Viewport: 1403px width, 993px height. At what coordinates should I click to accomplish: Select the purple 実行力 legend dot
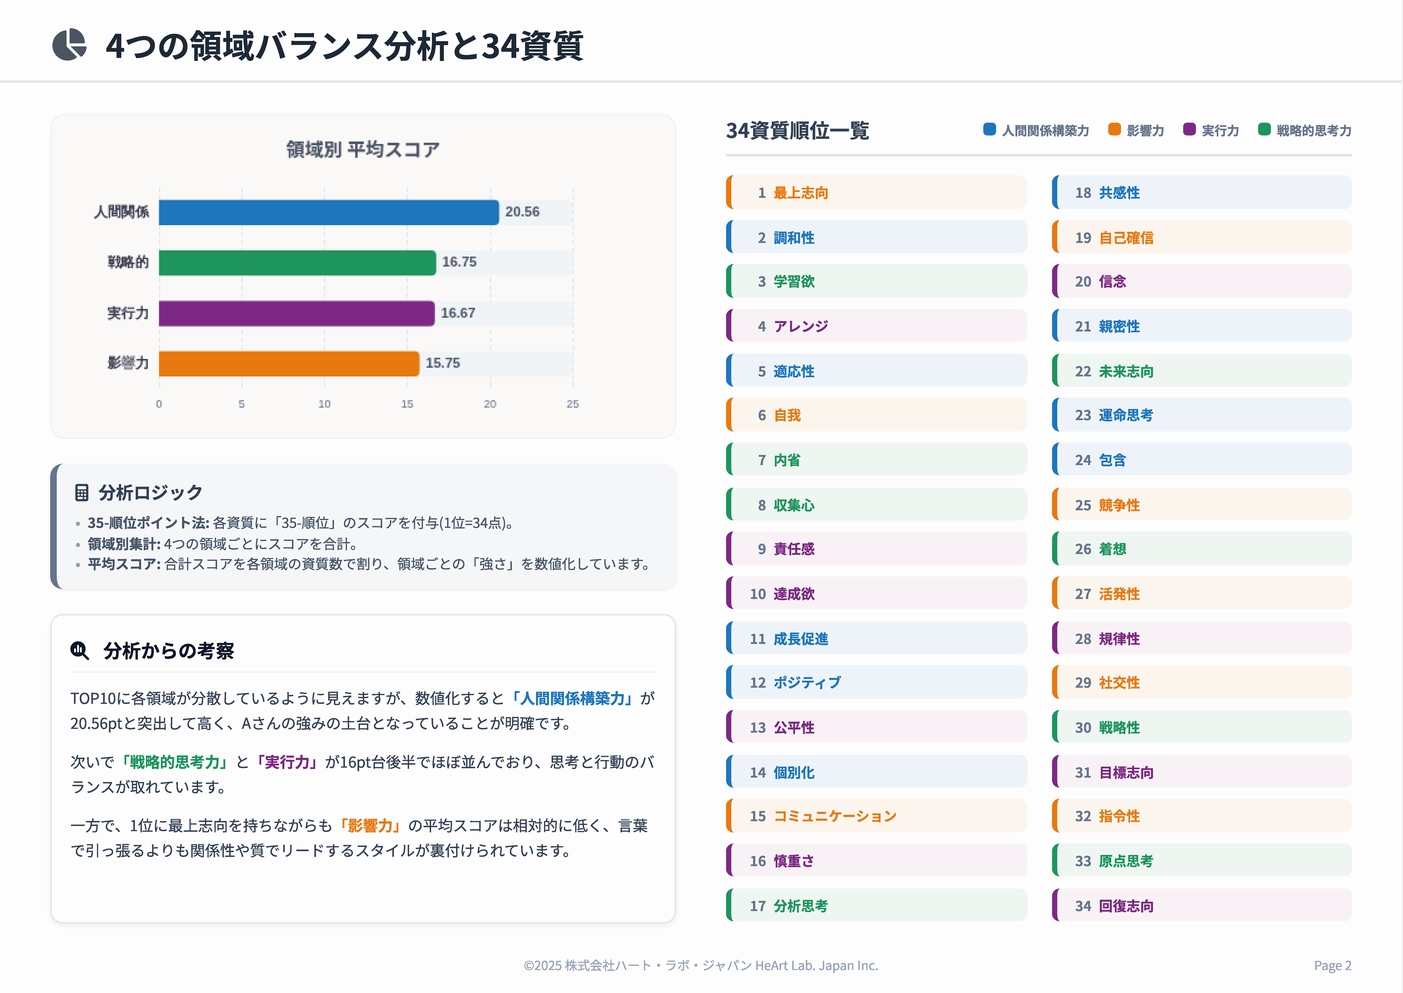tap(1188, 129)
